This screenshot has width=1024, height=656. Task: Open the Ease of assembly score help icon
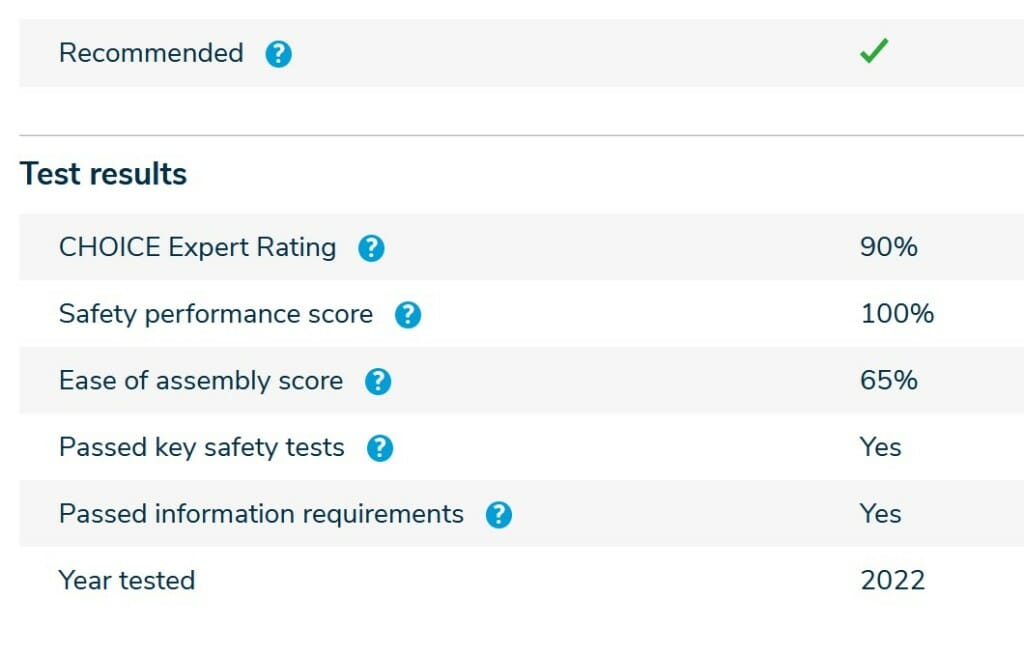(377, 381)
